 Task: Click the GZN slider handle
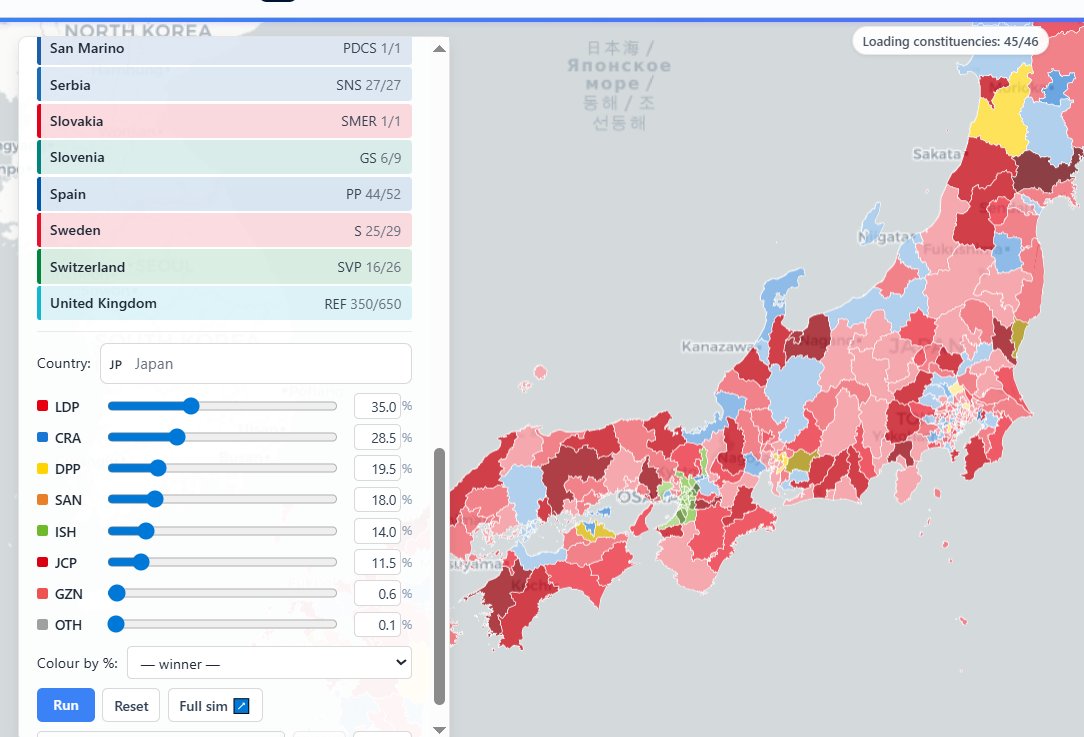click(x=117, y=593)
